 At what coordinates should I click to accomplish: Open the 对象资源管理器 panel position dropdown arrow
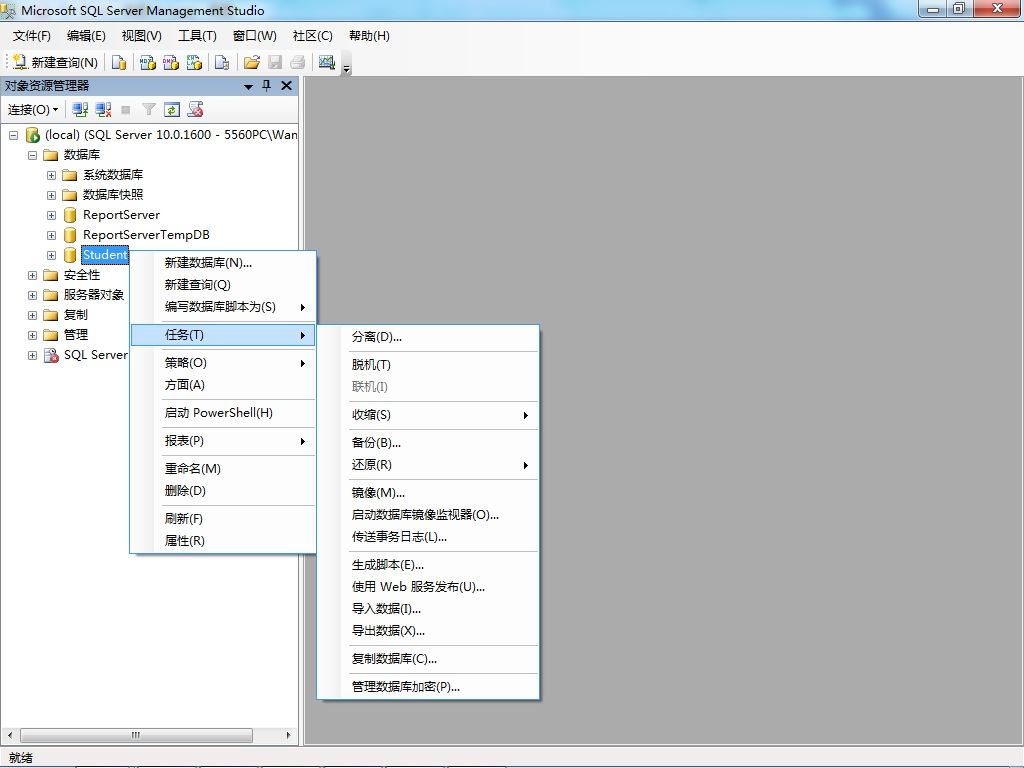[x=248, y=86]
